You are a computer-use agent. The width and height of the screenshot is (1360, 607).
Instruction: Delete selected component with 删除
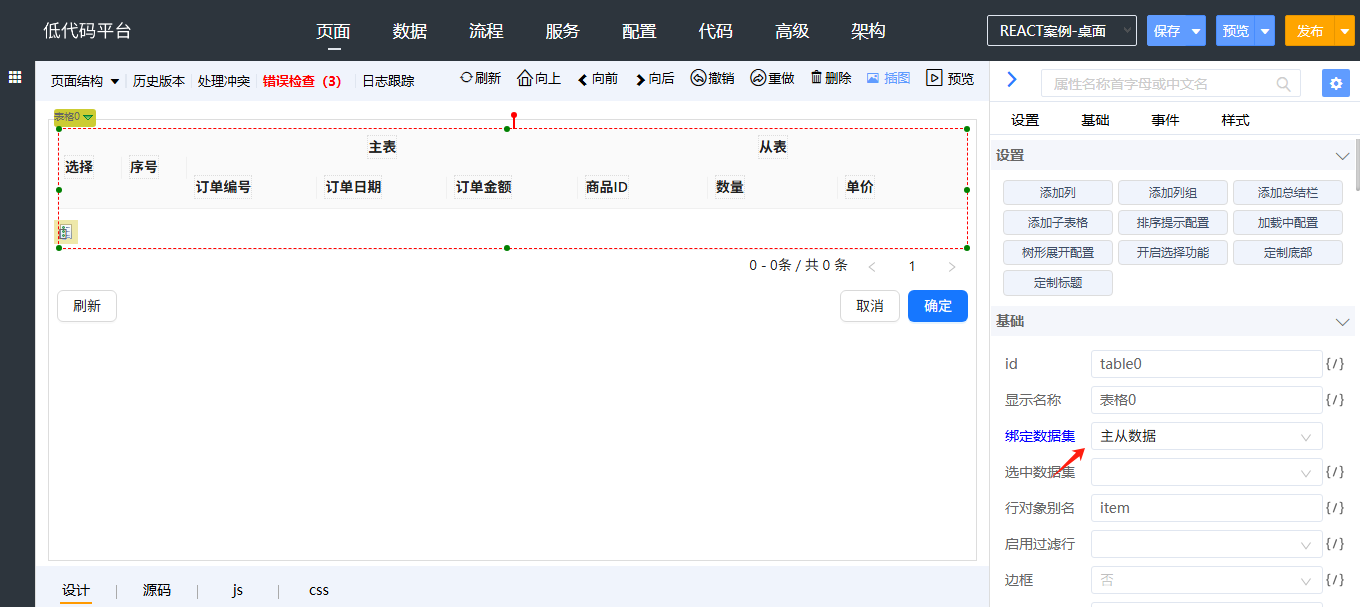[830, 78]
